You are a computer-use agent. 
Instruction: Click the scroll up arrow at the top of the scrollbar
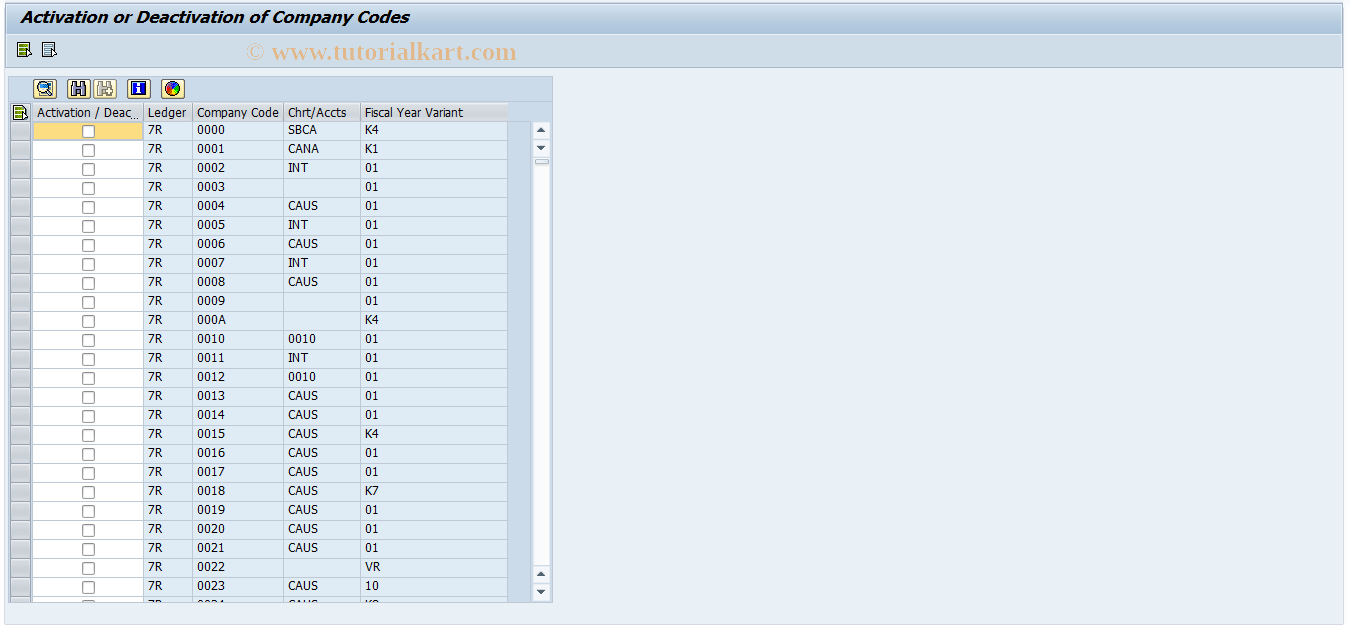click(541, 130)
